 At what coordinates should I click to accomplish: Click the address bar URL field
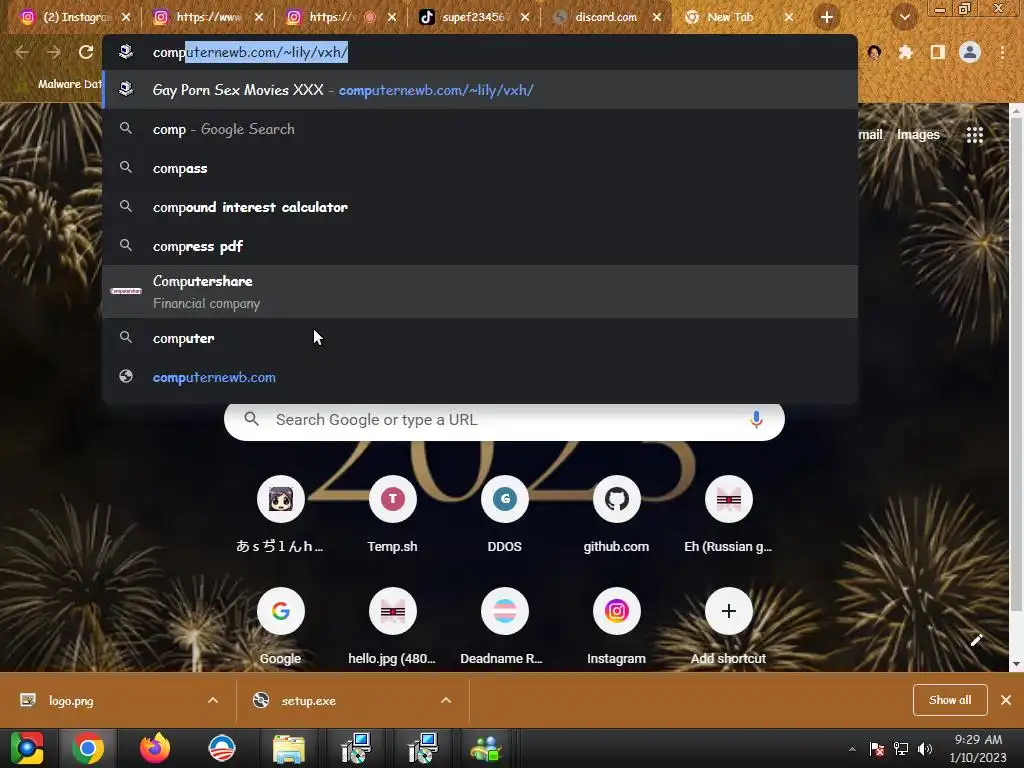tap(480, 52)
